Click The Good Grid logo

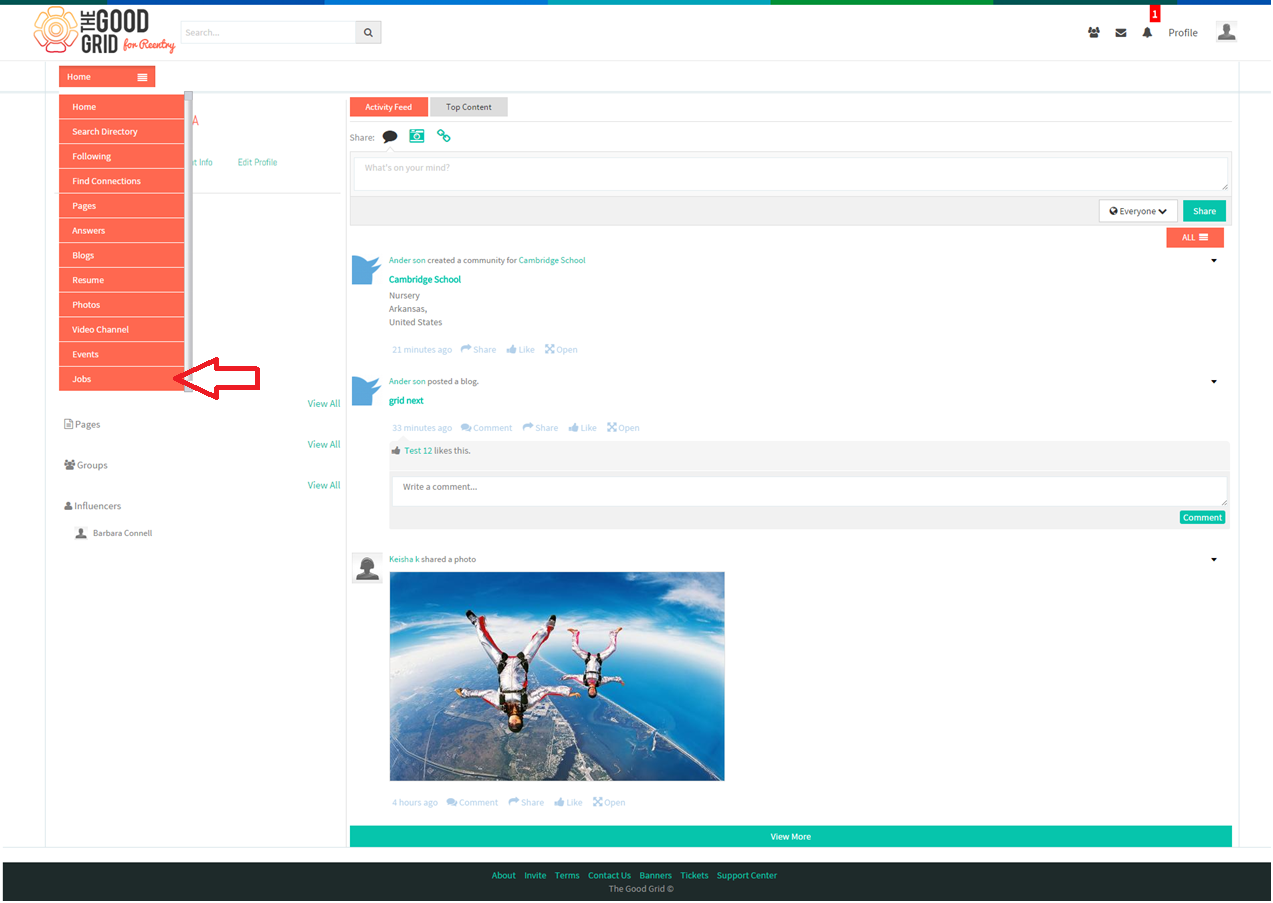click(105, 31)
